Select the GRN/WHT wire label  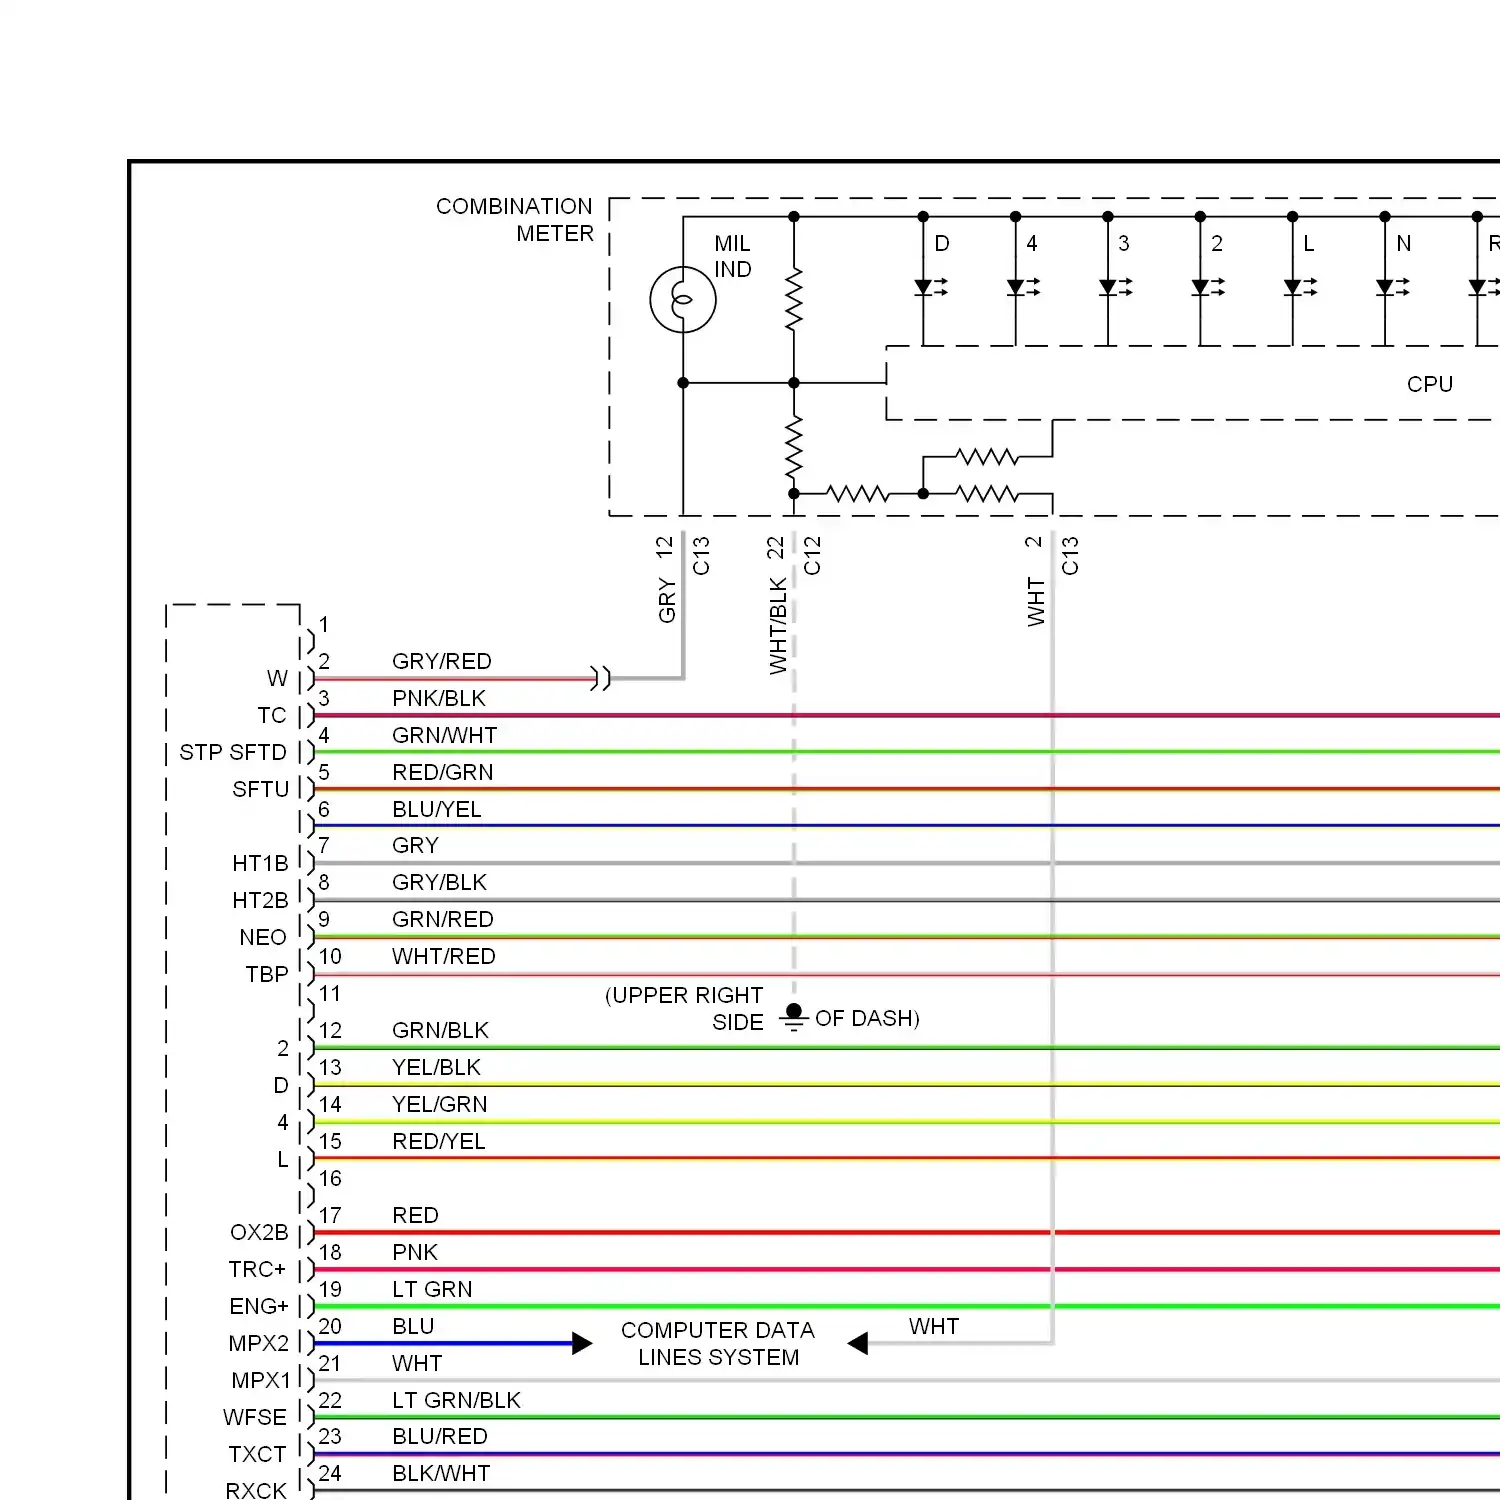445,735
